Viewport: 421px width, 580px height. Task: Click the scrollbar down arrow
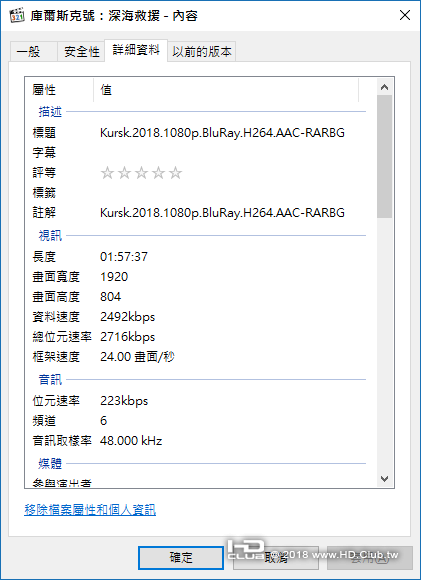[384, 479]
